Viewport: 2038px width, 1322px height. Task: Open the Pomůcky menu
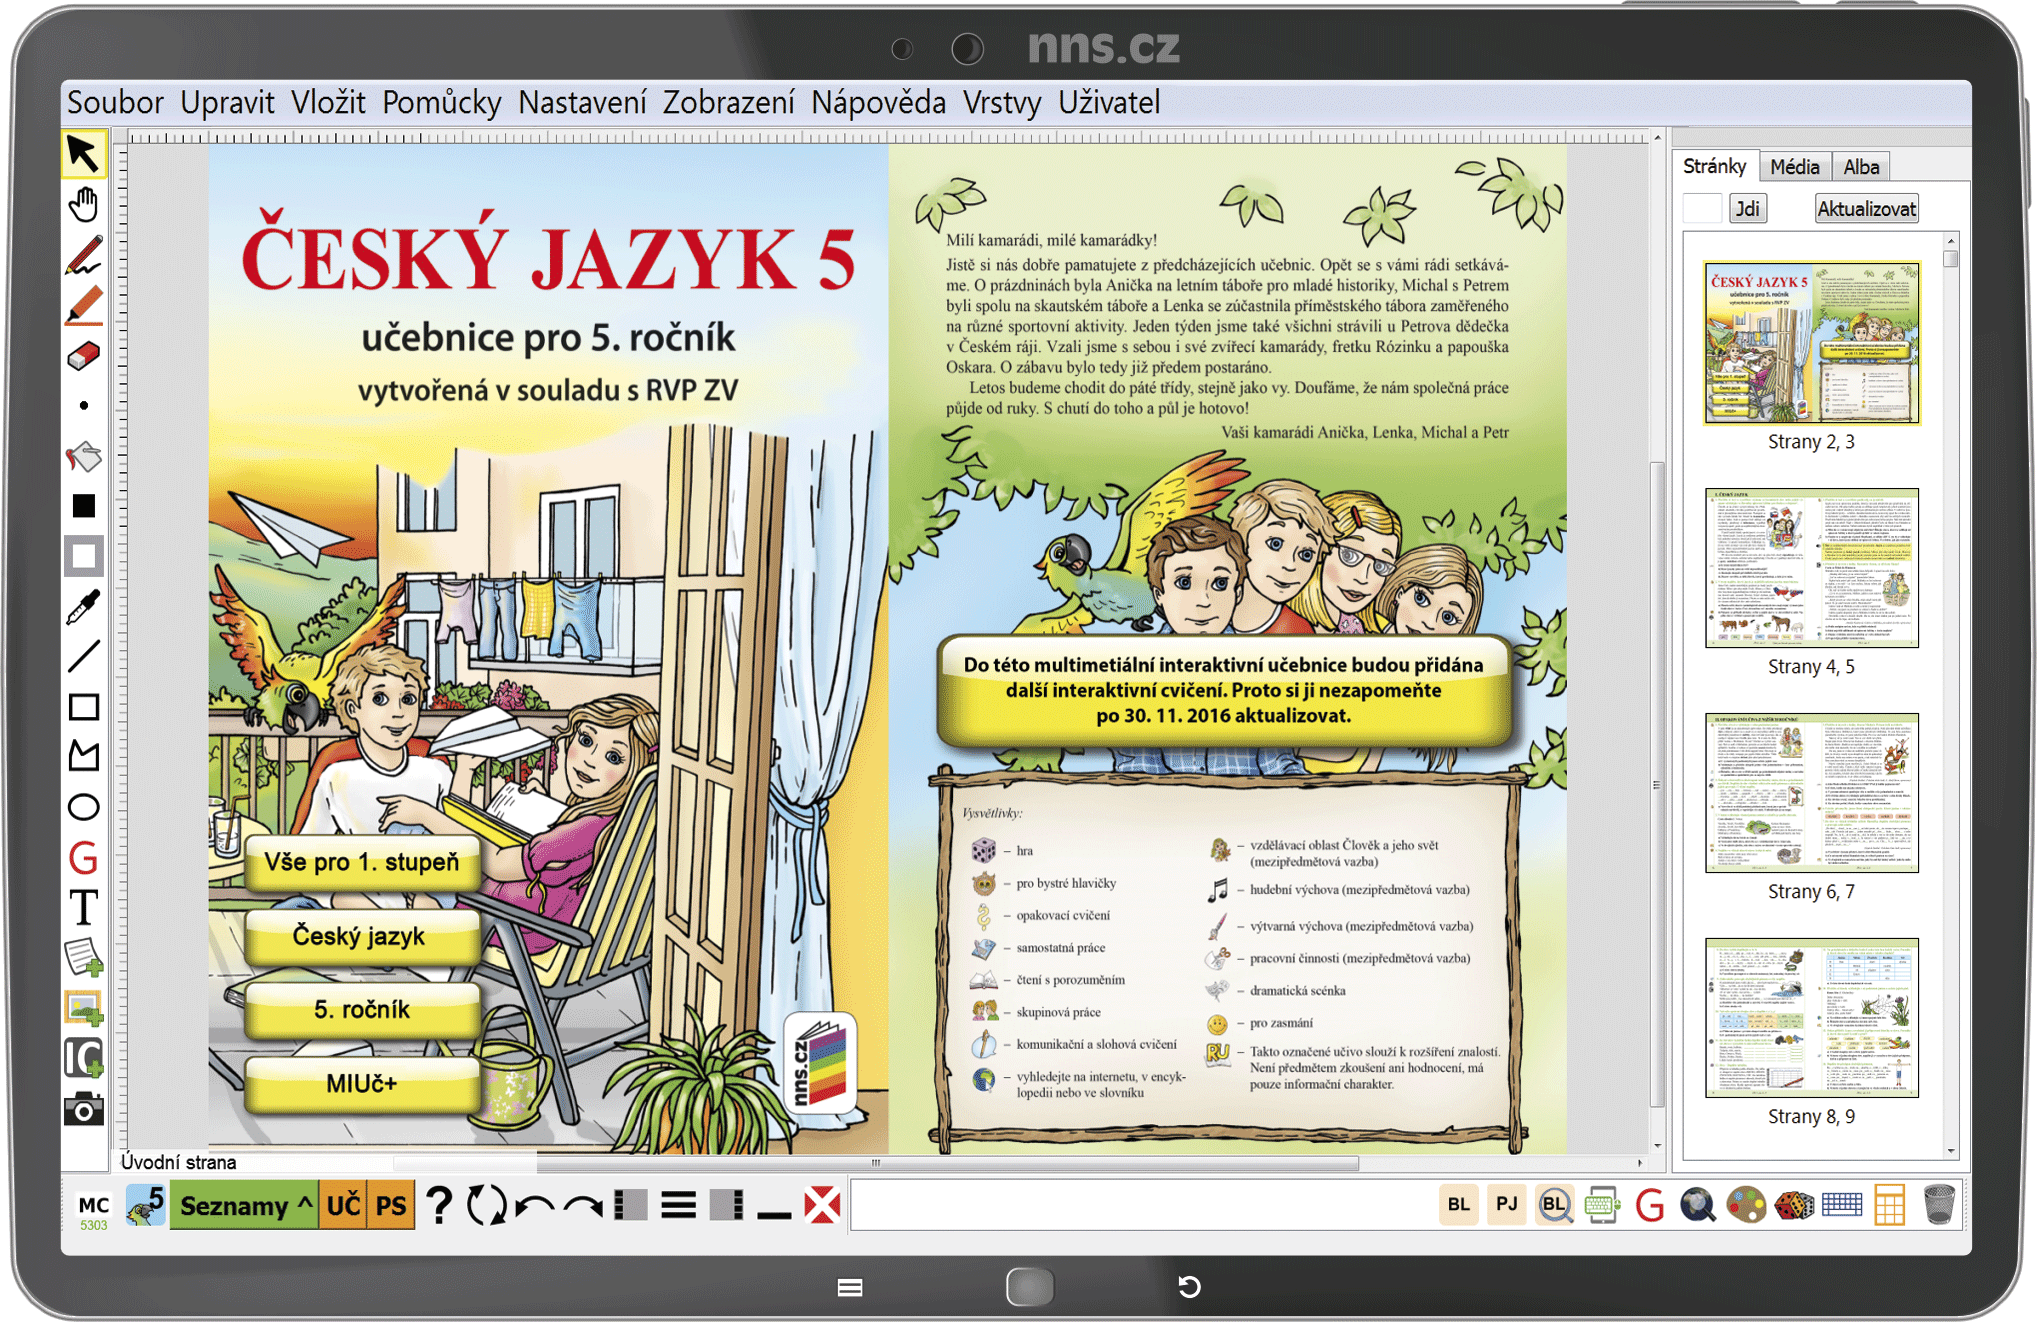441,102
